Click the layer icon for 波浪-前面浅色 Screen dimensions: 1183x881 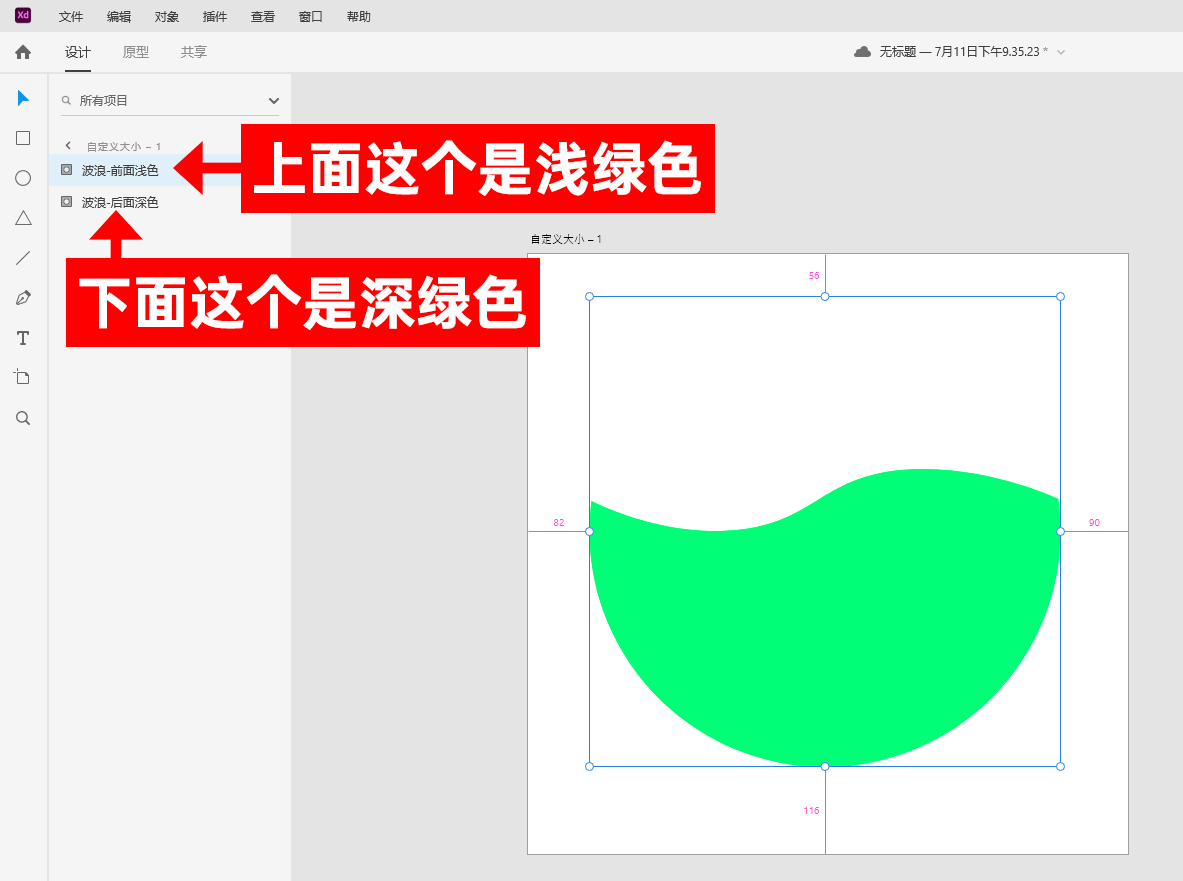[66, 170]
